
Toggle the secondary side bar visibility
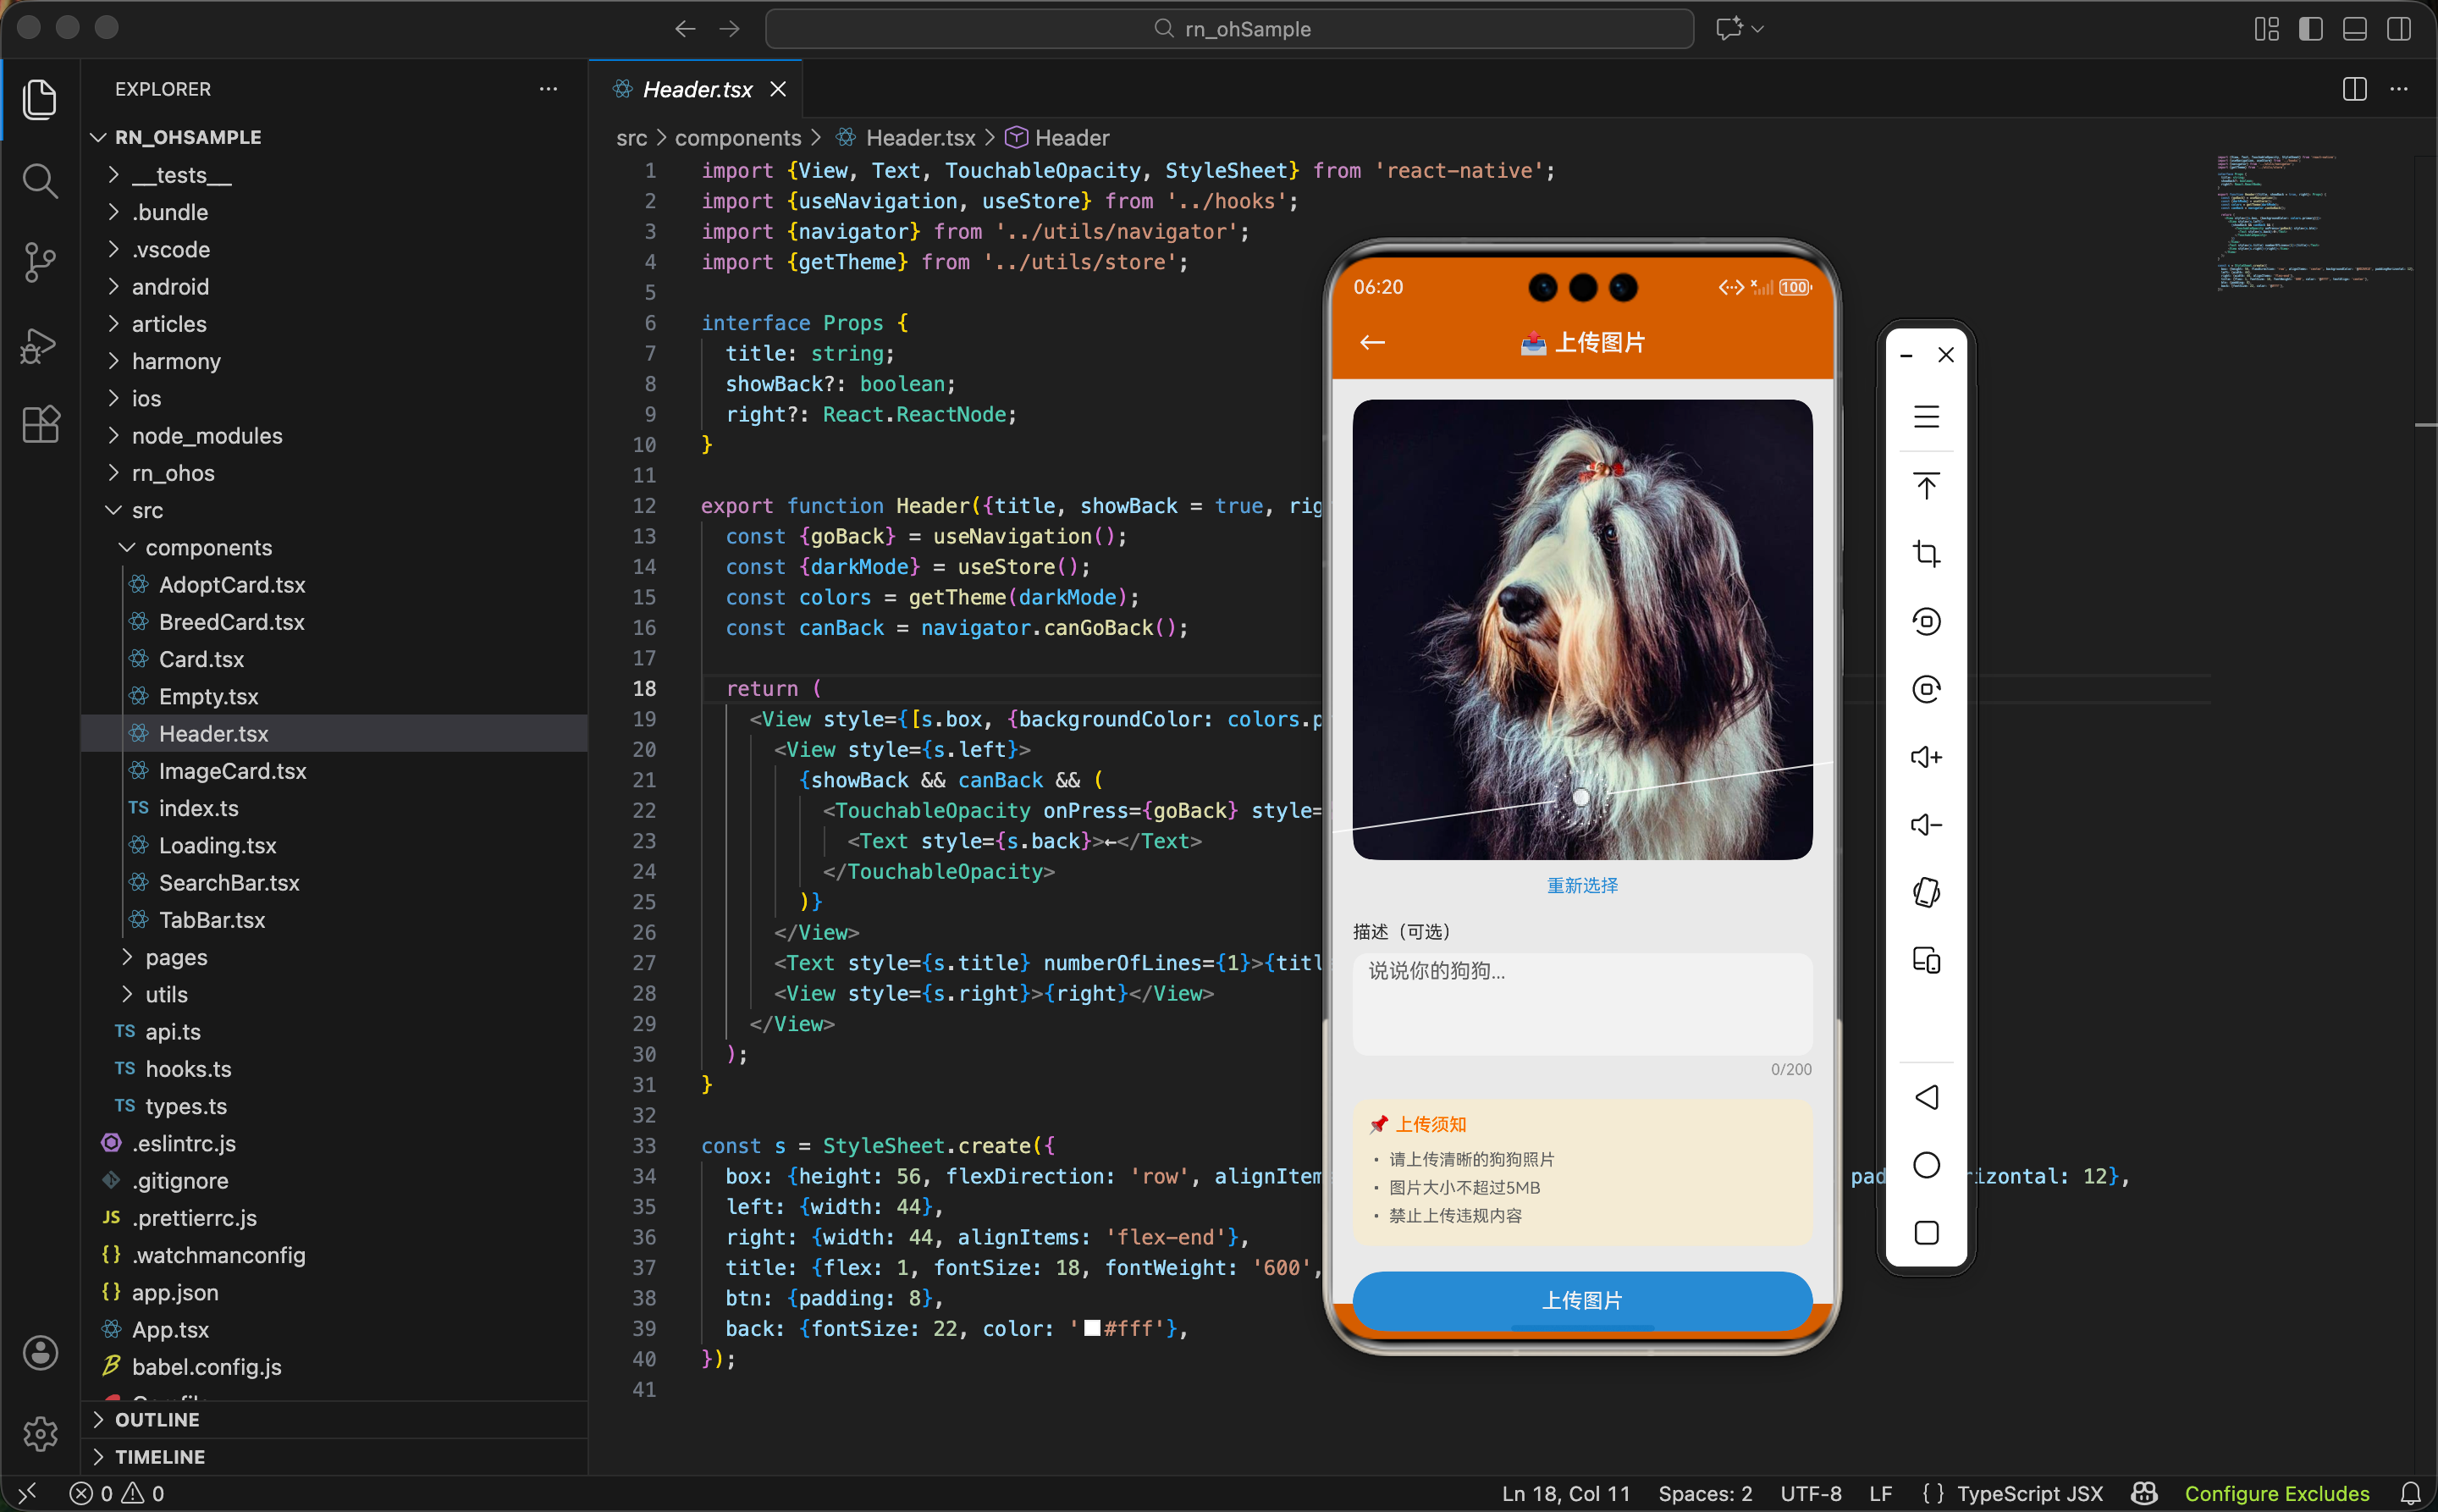click(x=2398, y=29)
